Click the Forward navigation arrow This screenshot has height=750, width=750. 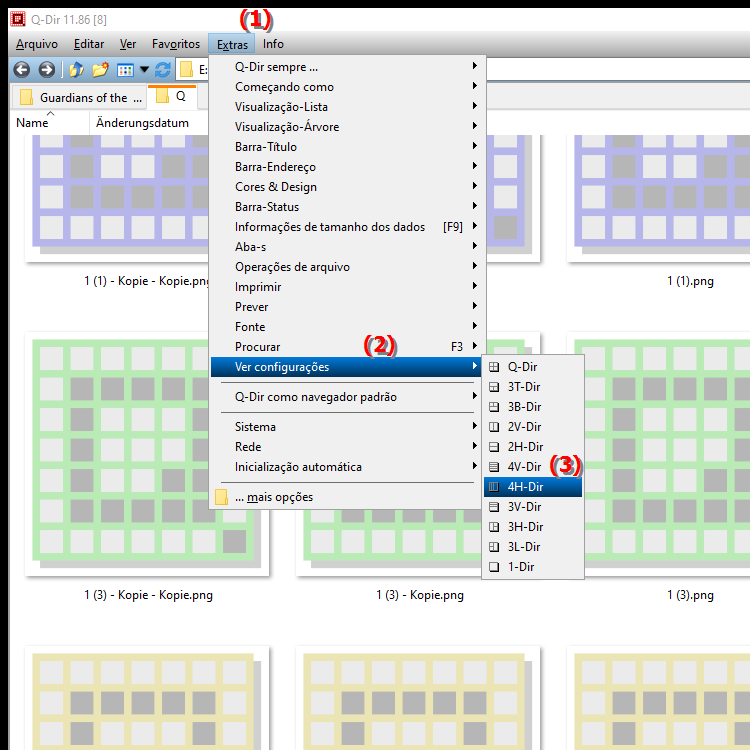coord(46,70)
